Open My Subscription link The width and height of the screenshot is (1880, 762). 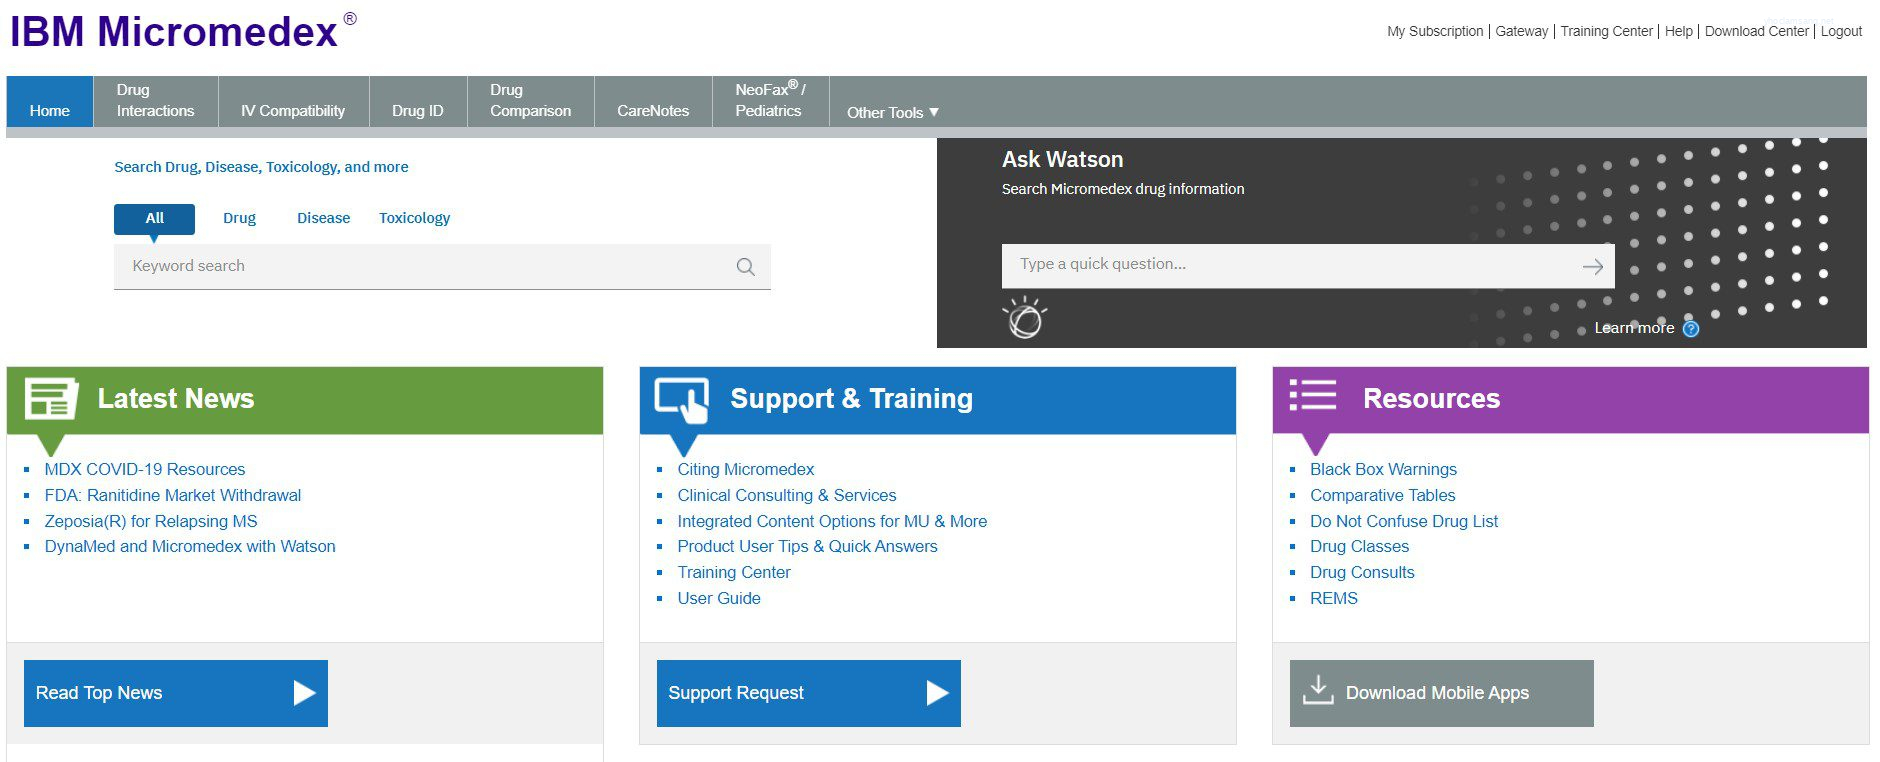coord(1435,31)
